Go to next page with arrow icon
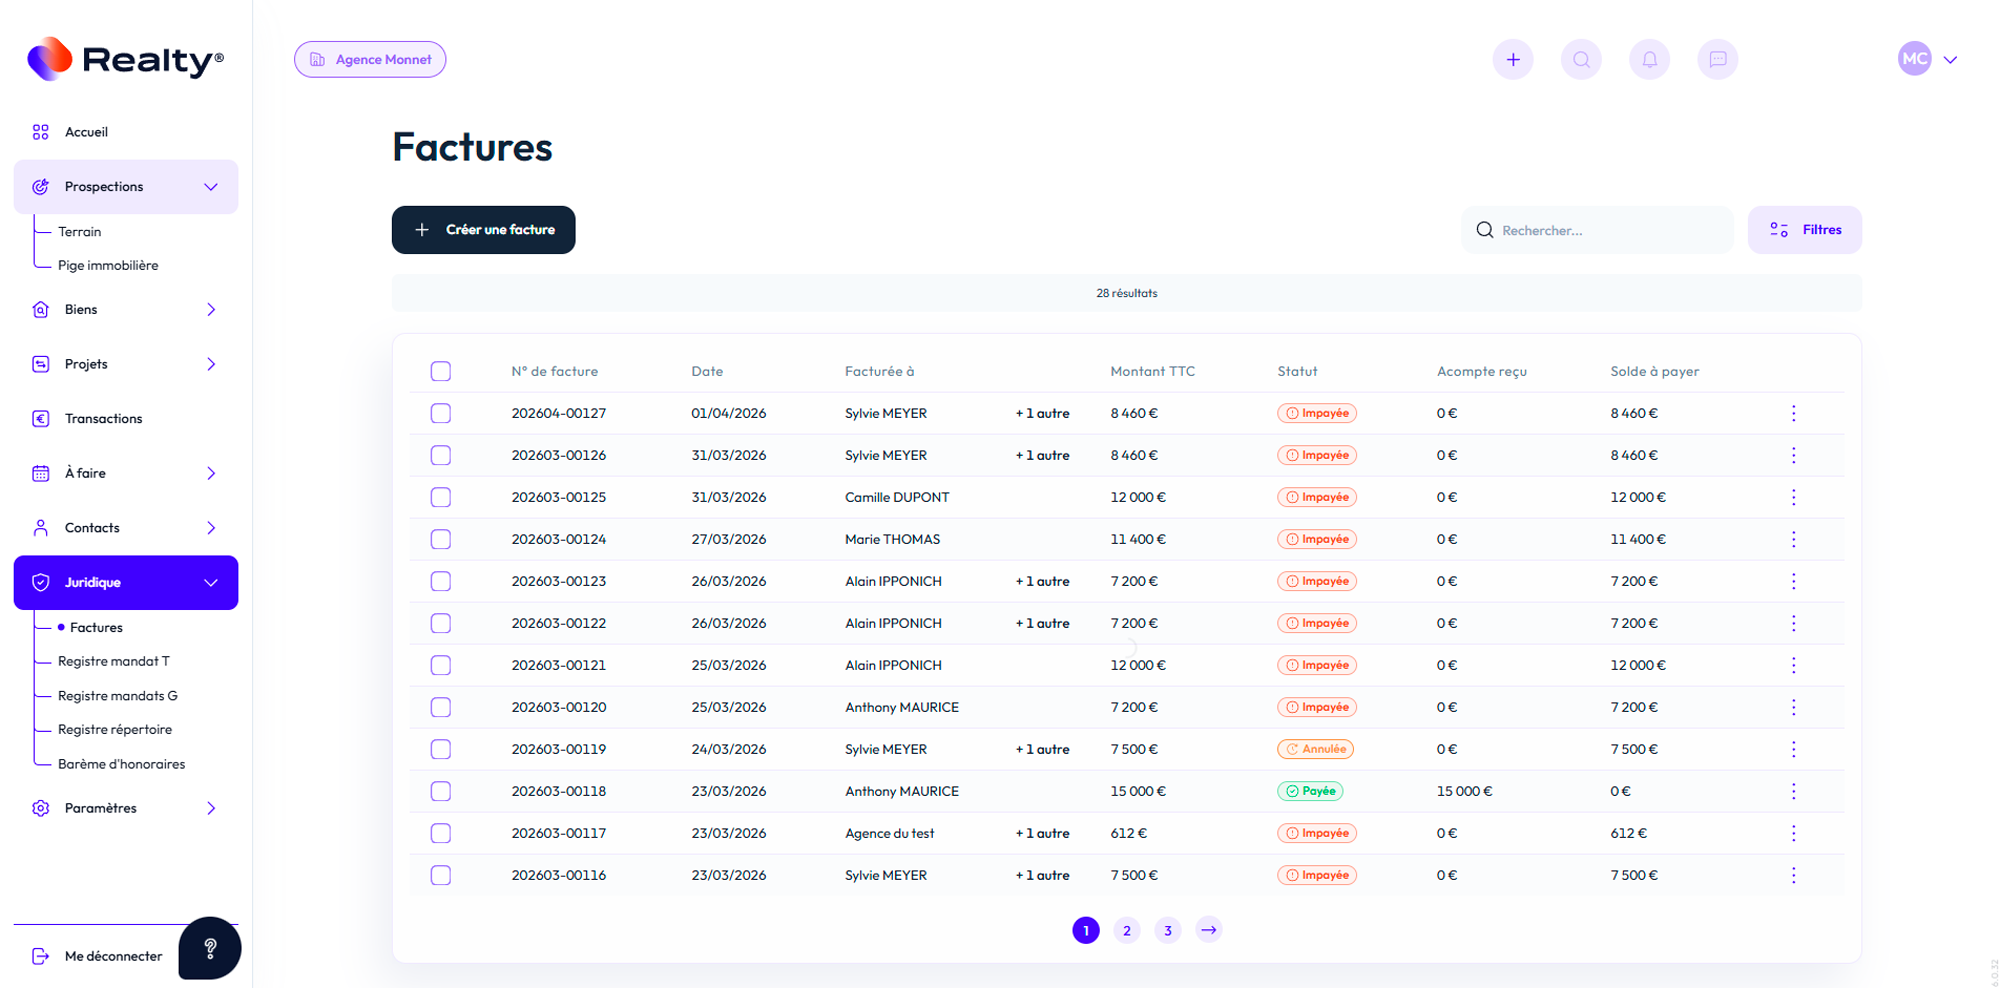The image size is (2000, 988). point(1208,930)
